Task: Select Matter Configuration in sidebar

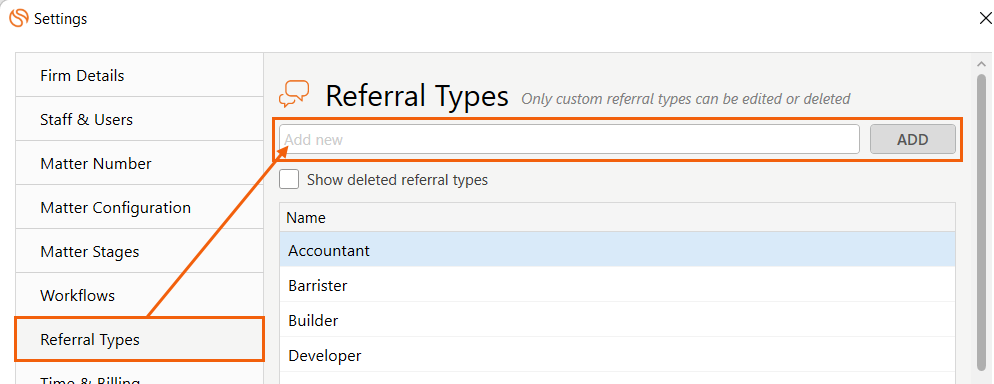Action: tap(139, 207)
